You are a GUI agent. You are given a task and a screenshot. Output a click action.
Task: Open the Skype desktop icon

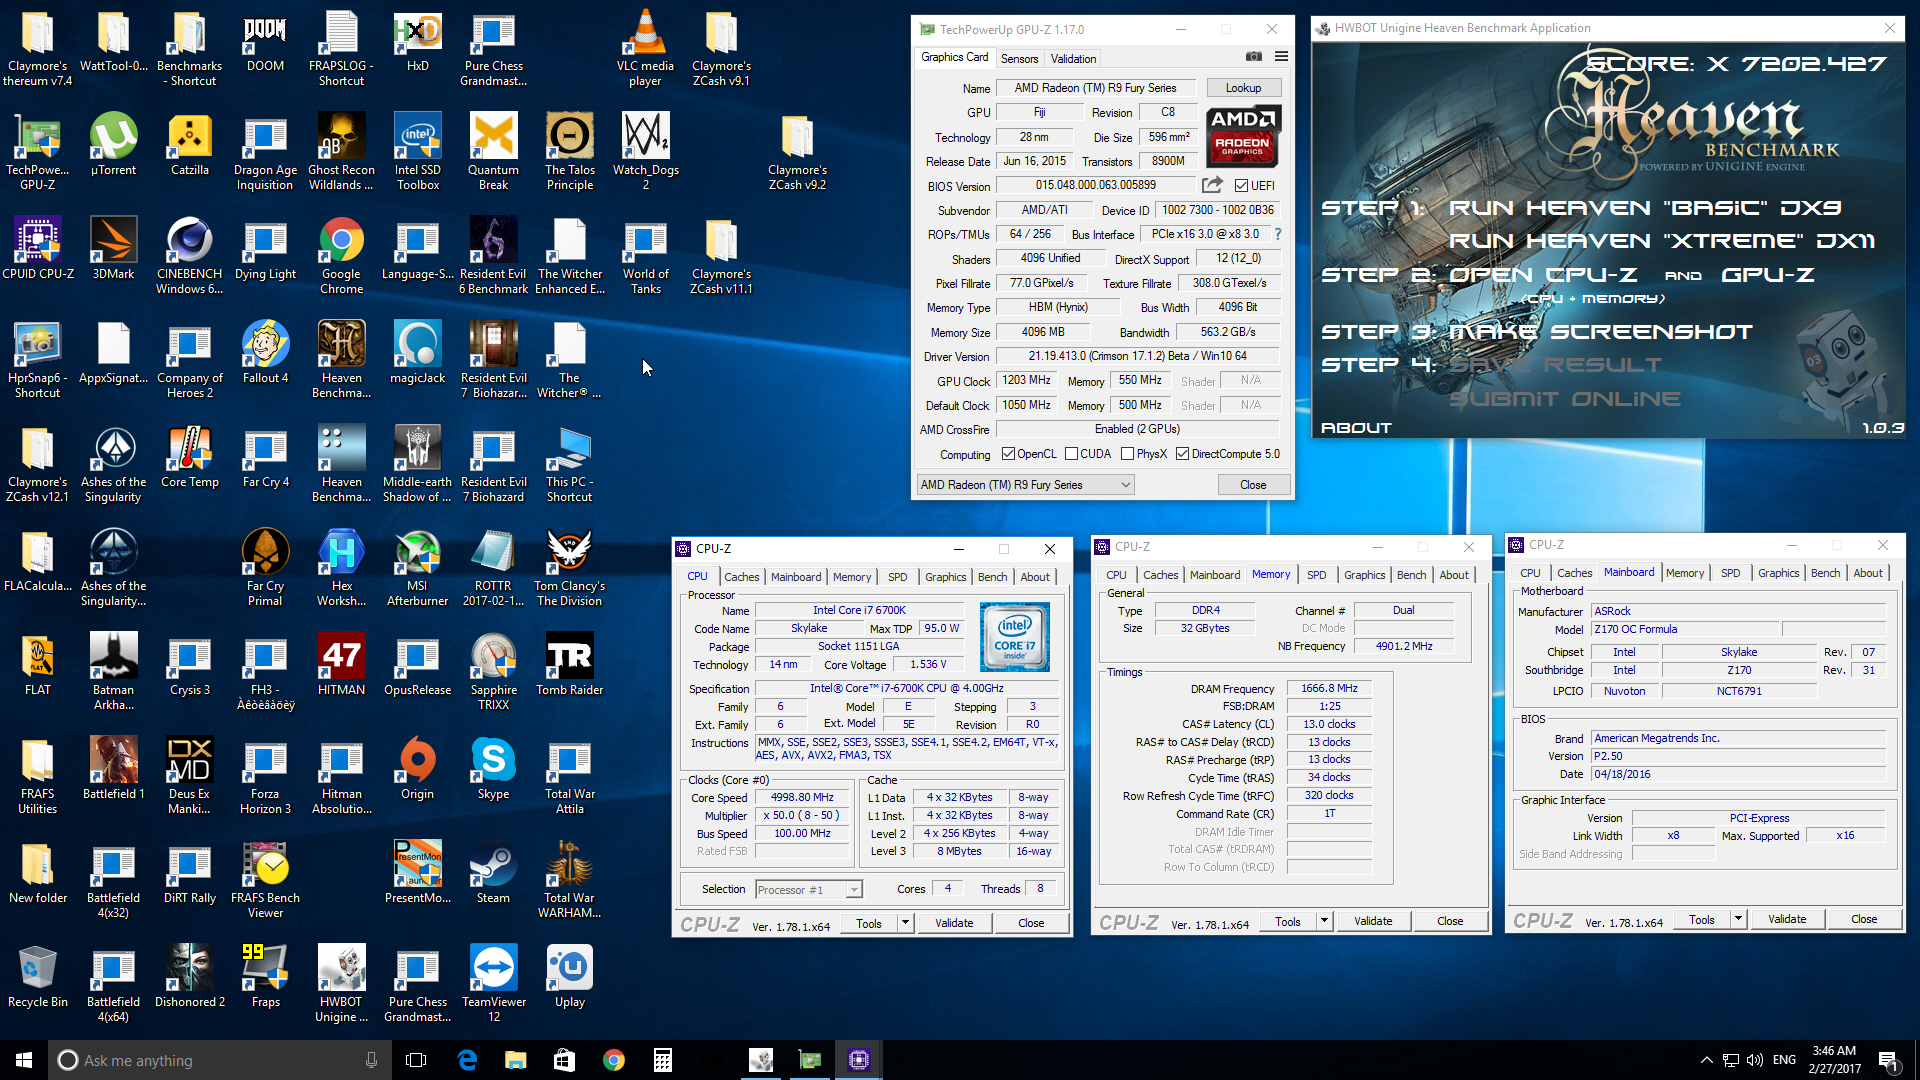point(493,770)
